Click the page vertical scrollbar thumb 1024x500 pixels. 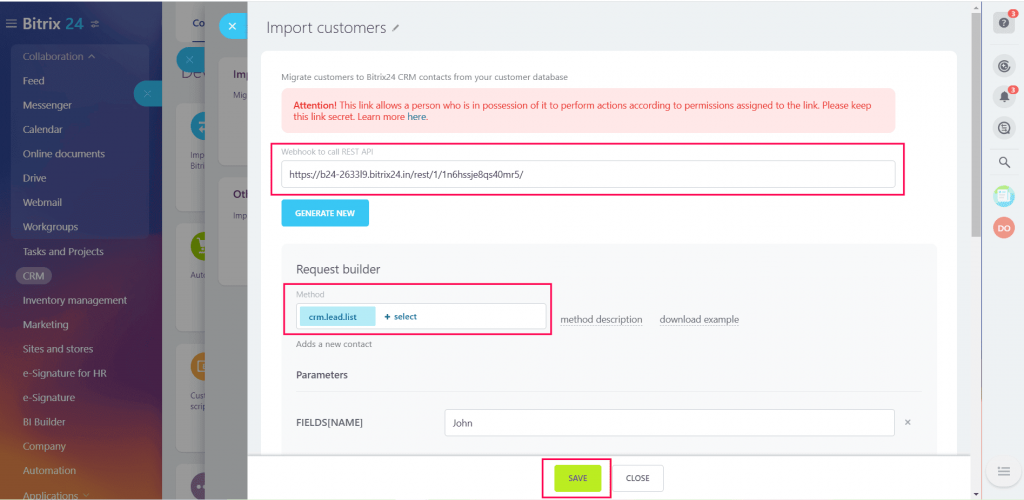tap(976, 124)
